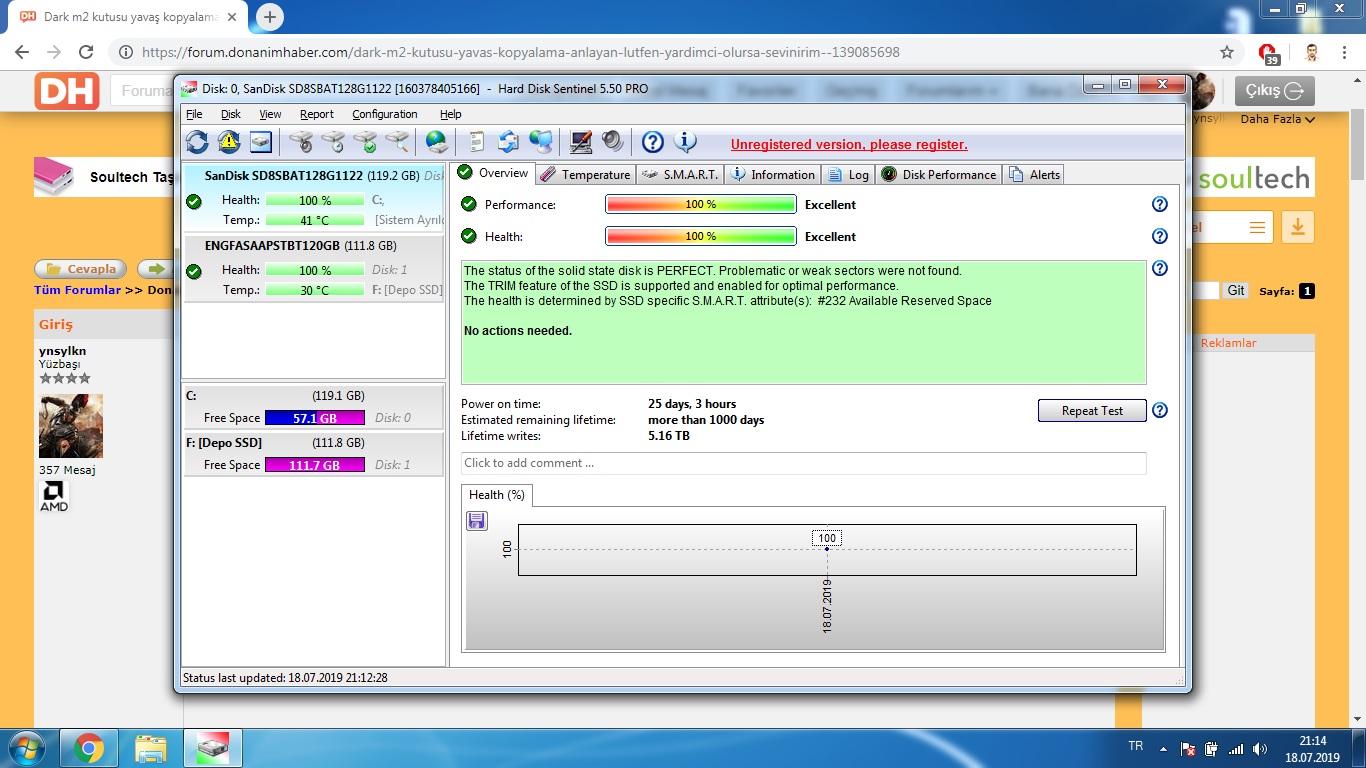Select the ENGFASAAPSTBT120GB disk entry

(x=300, y=245)
